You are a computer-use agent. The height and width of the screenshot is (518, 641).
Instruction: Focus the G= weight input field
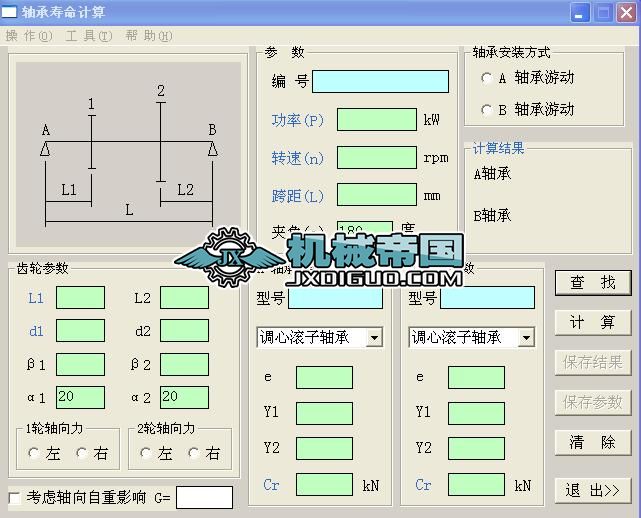click(204, 498)
